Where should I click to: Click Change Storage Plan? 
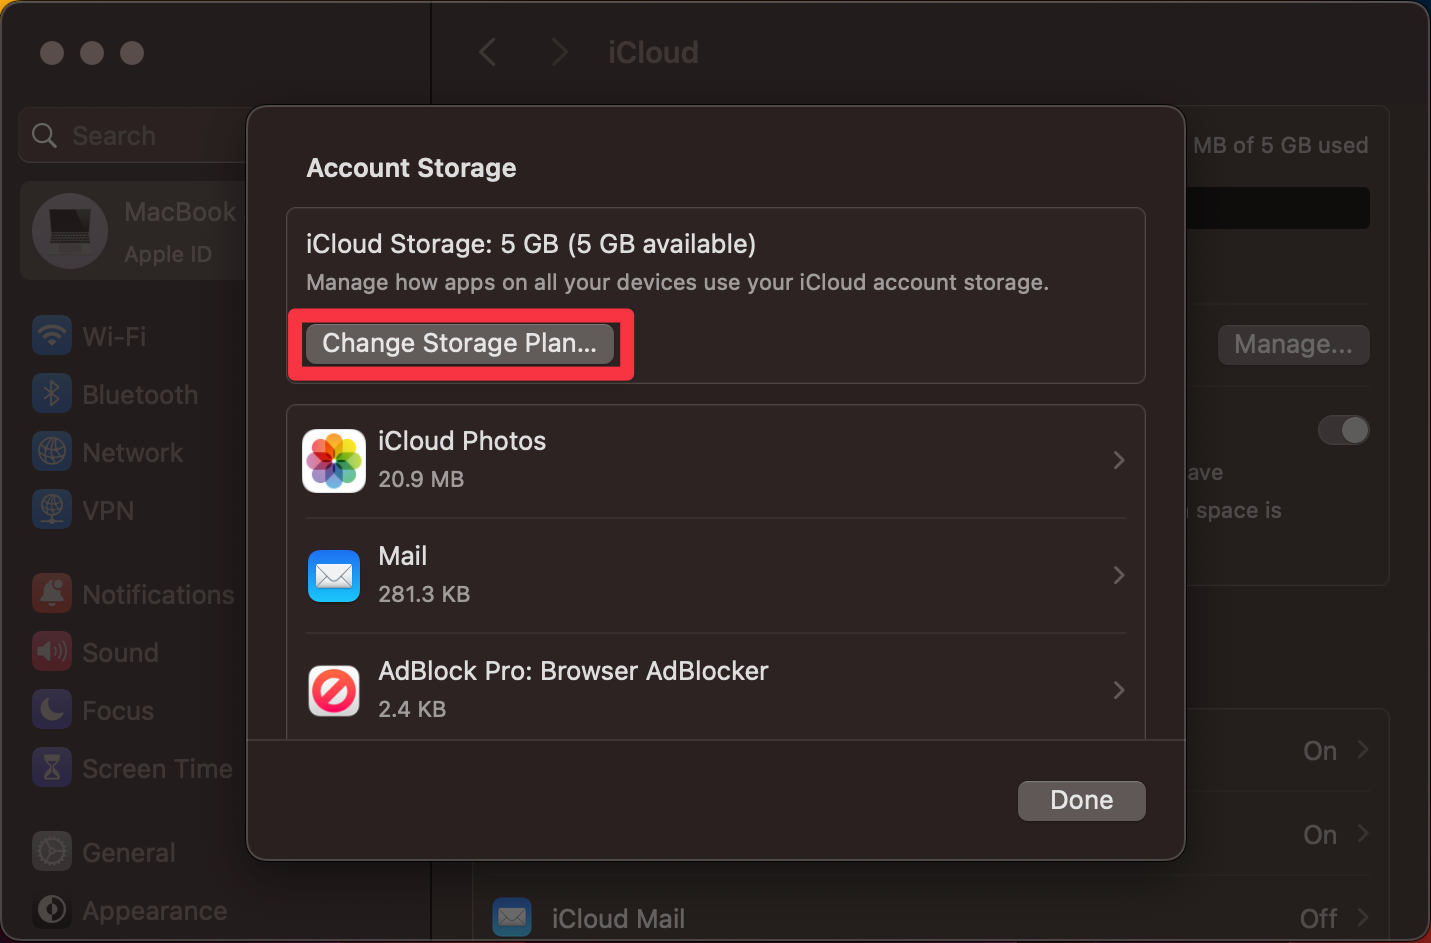pyautogui.click(x=460, y=344)
